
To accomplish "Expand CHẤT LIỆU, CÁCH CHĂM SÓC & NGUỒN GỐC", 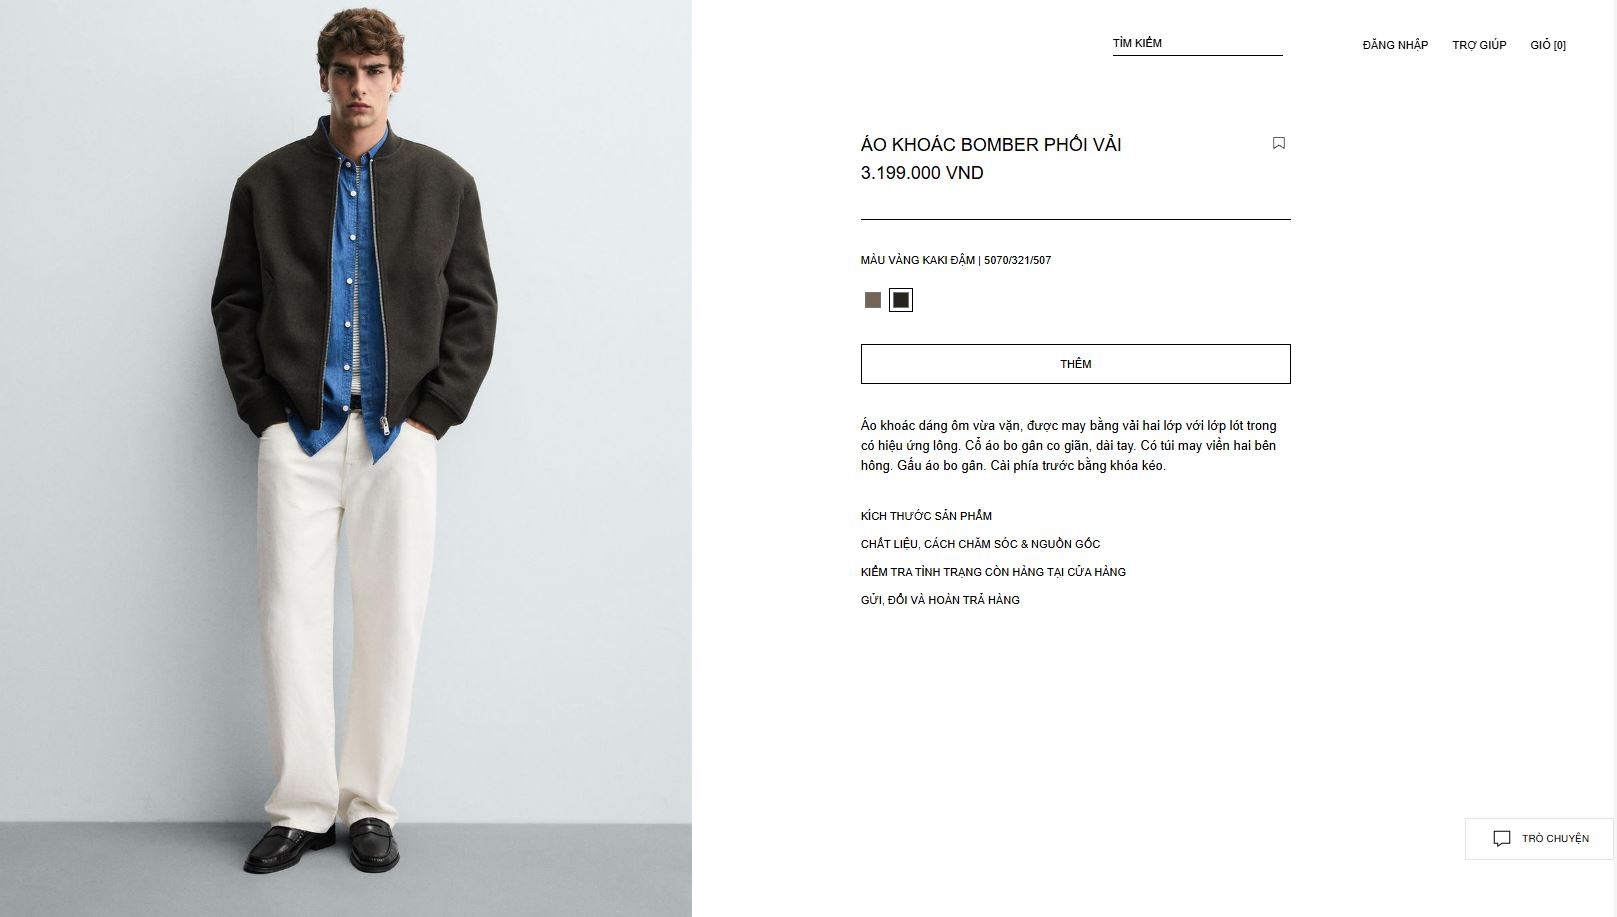I will pos(980,544).
